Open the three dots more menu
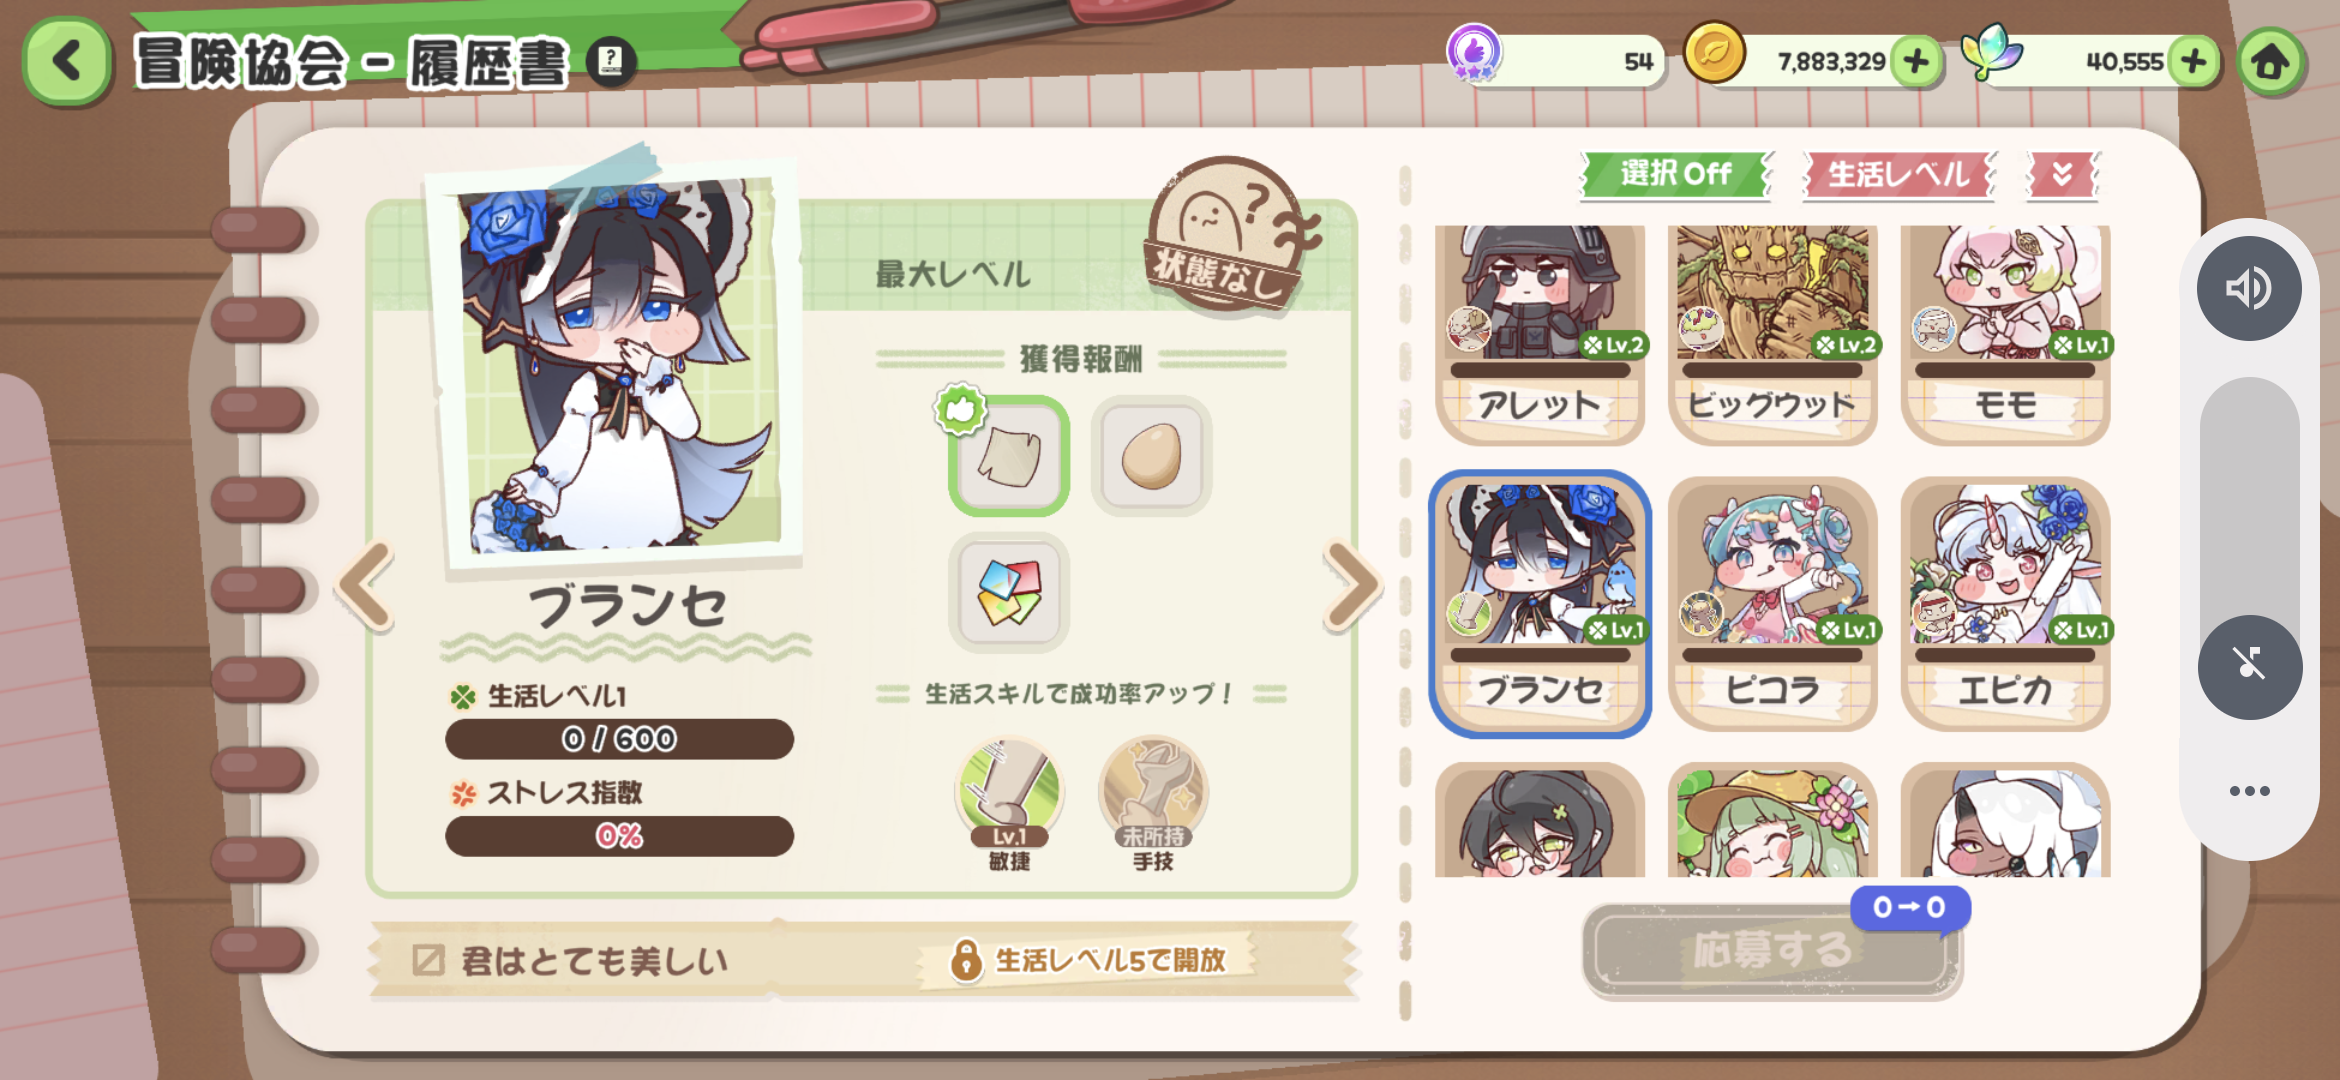 2249,791
